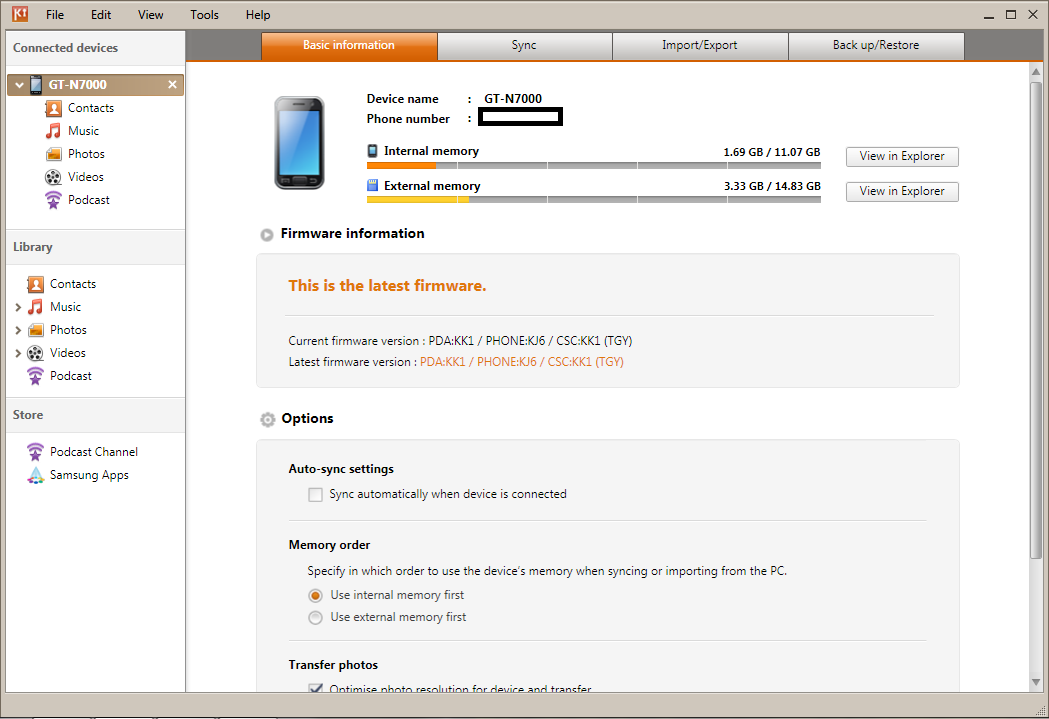
Task: Open the View menu
Action: 151,15
